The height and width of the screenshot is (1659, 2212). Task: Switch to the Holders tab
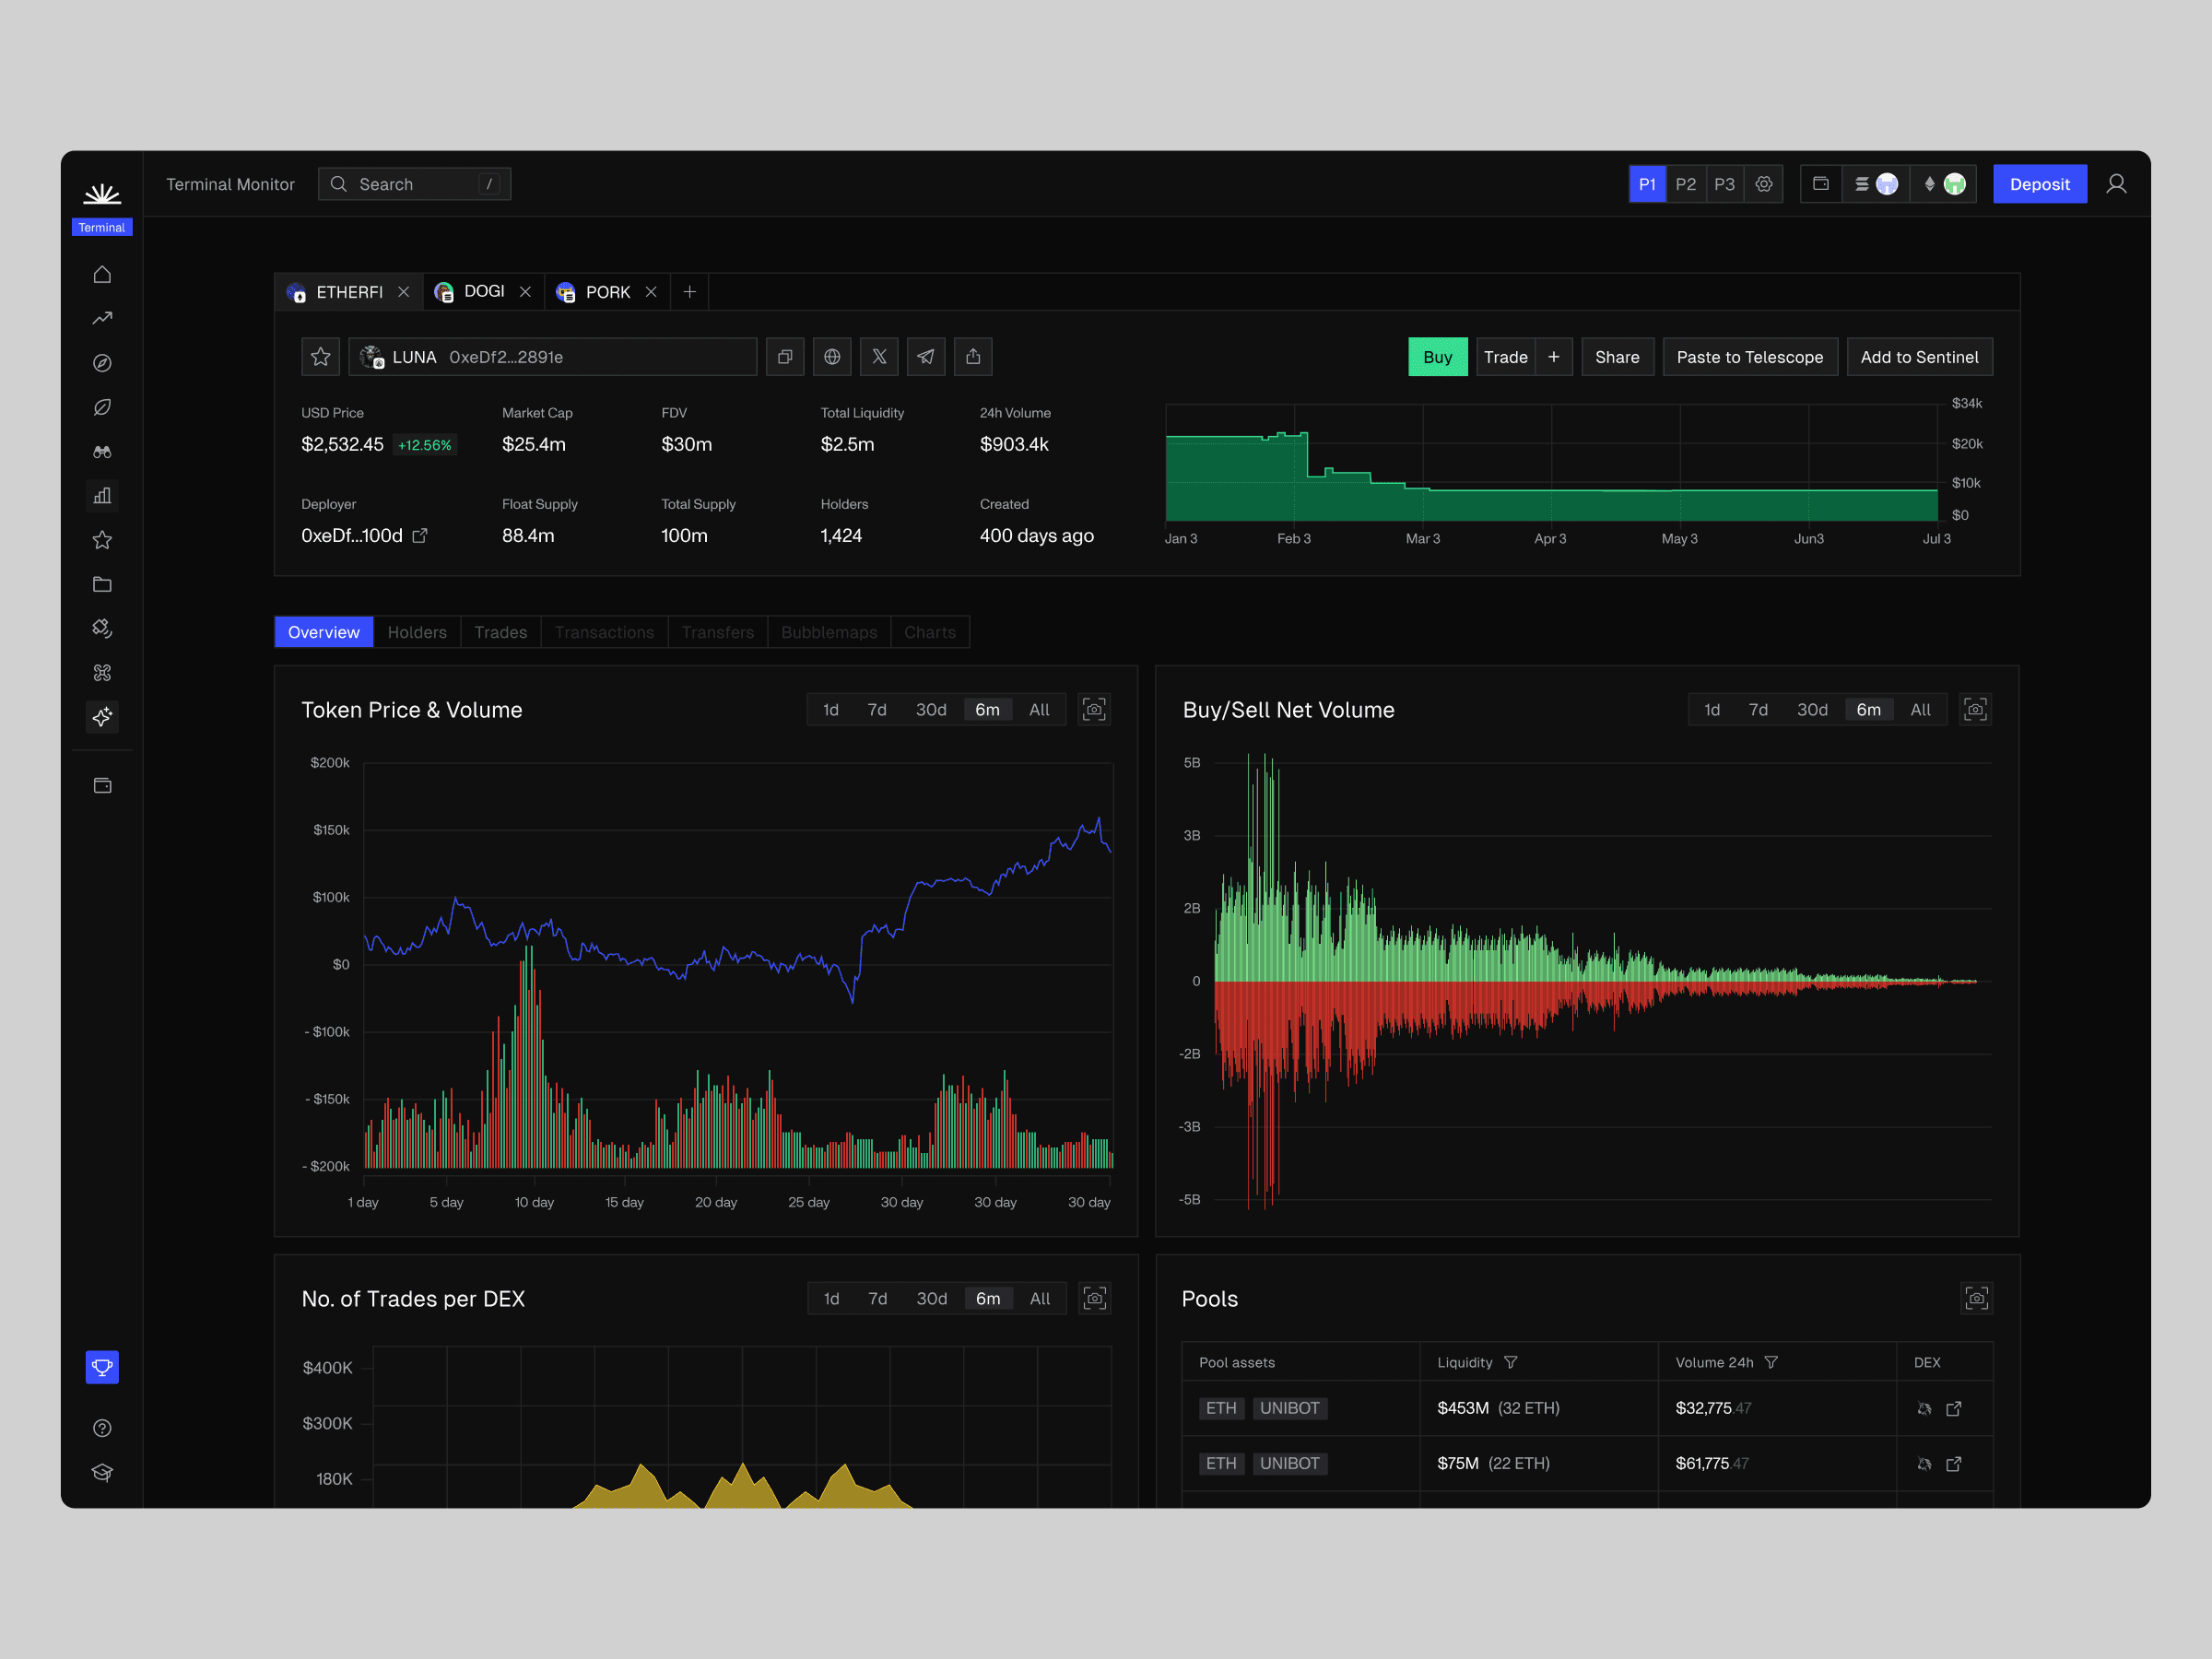click(x=417, y=632)
